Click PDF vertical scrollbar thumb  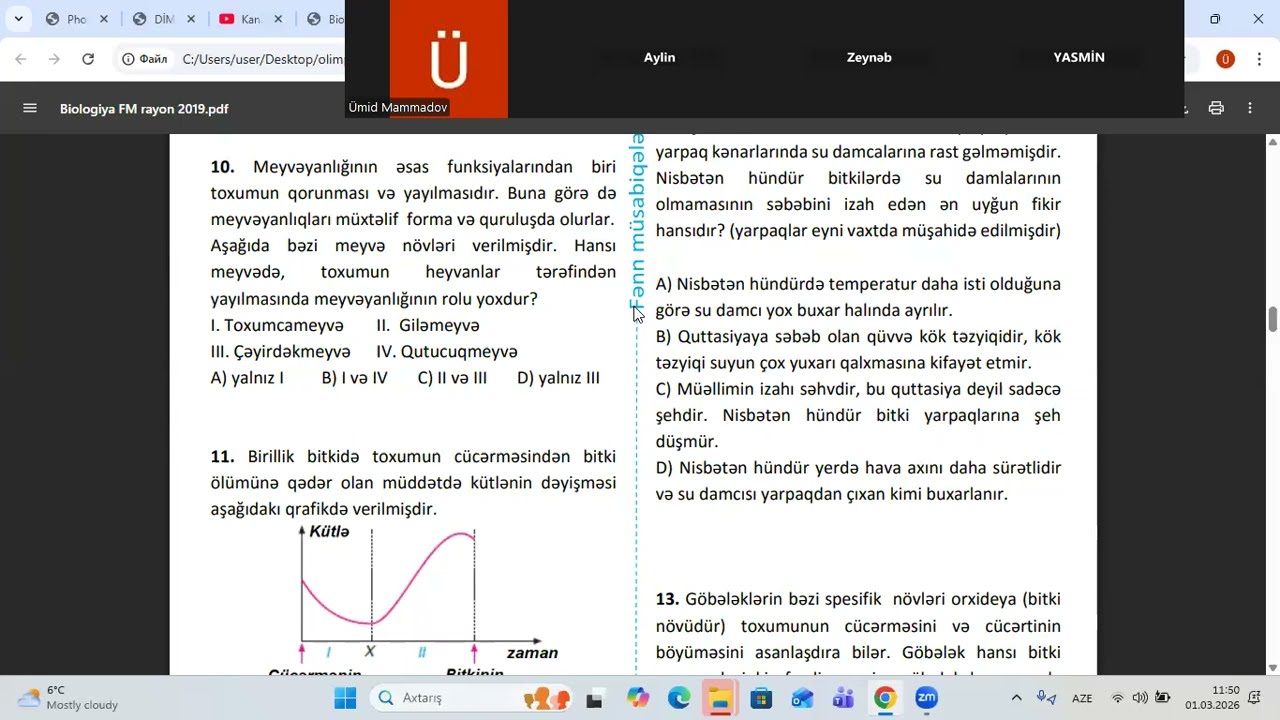pyautogui.click(x=1273, y=319)
